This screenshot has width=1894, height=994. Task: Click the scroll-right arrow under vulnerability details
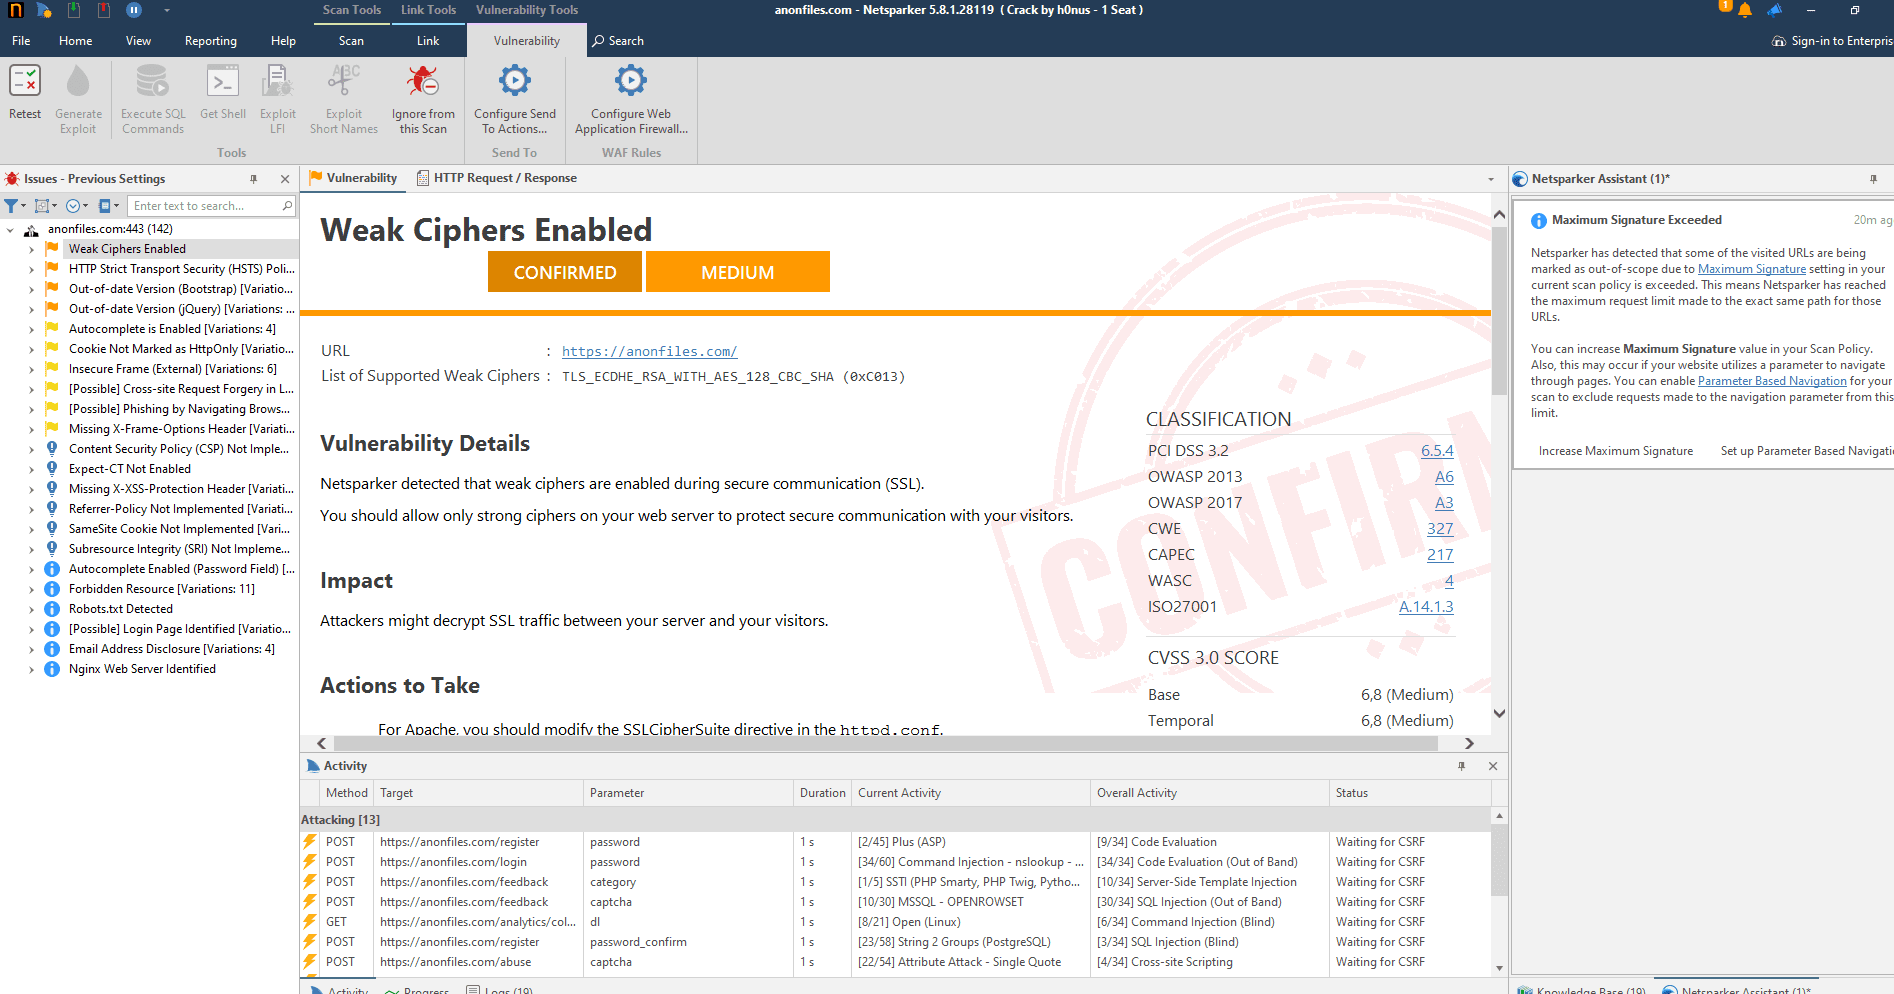click(1469, 743)
